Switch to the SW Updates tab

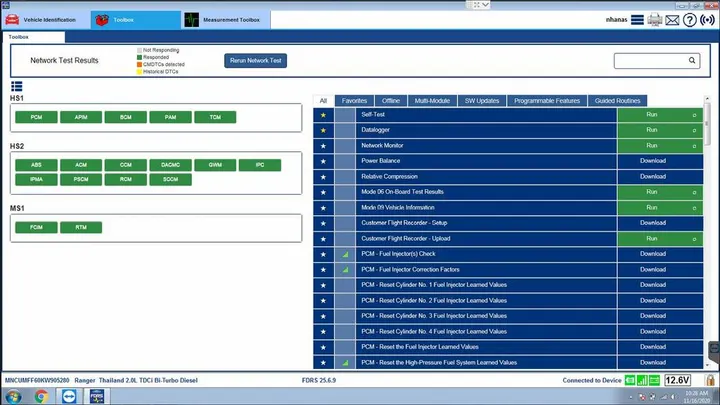(482, 101)
